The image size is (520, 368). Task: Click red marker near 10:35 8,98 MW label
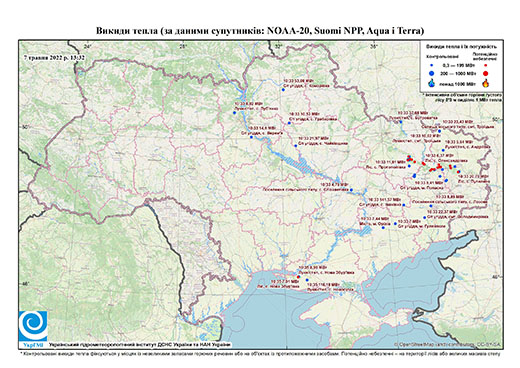click(x=298, y=277)
